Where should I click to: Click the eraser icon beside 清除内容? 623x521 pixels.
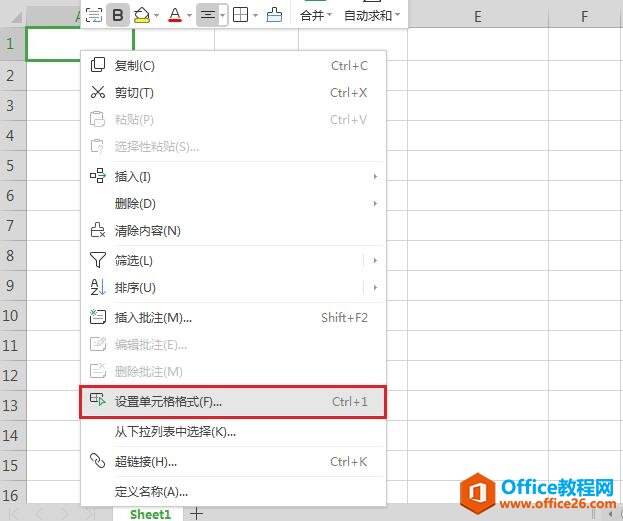point(98,230)
